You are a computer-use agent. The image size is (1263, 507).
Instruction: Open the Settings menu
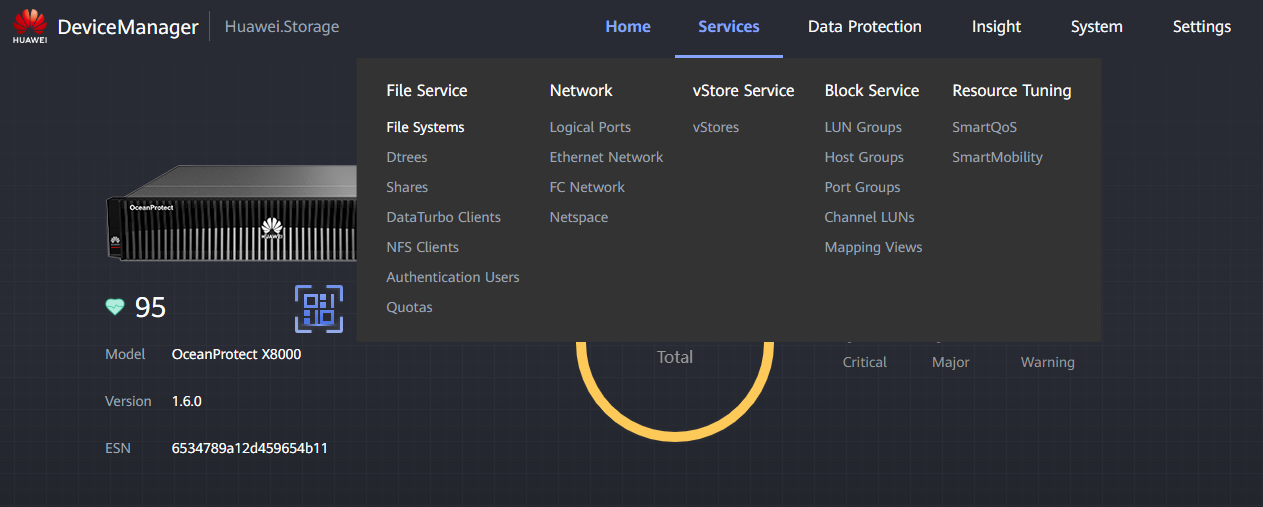pyautogui.click(x=1202, y=27)
